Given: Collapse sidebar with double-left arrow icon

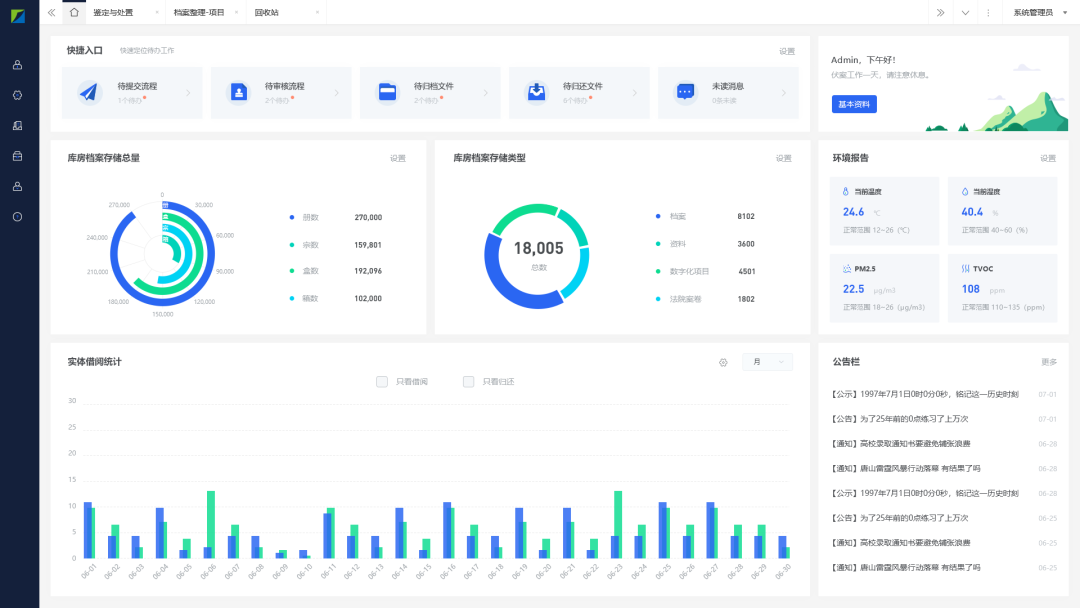Looking at the screenshot, I should [51, 12].
